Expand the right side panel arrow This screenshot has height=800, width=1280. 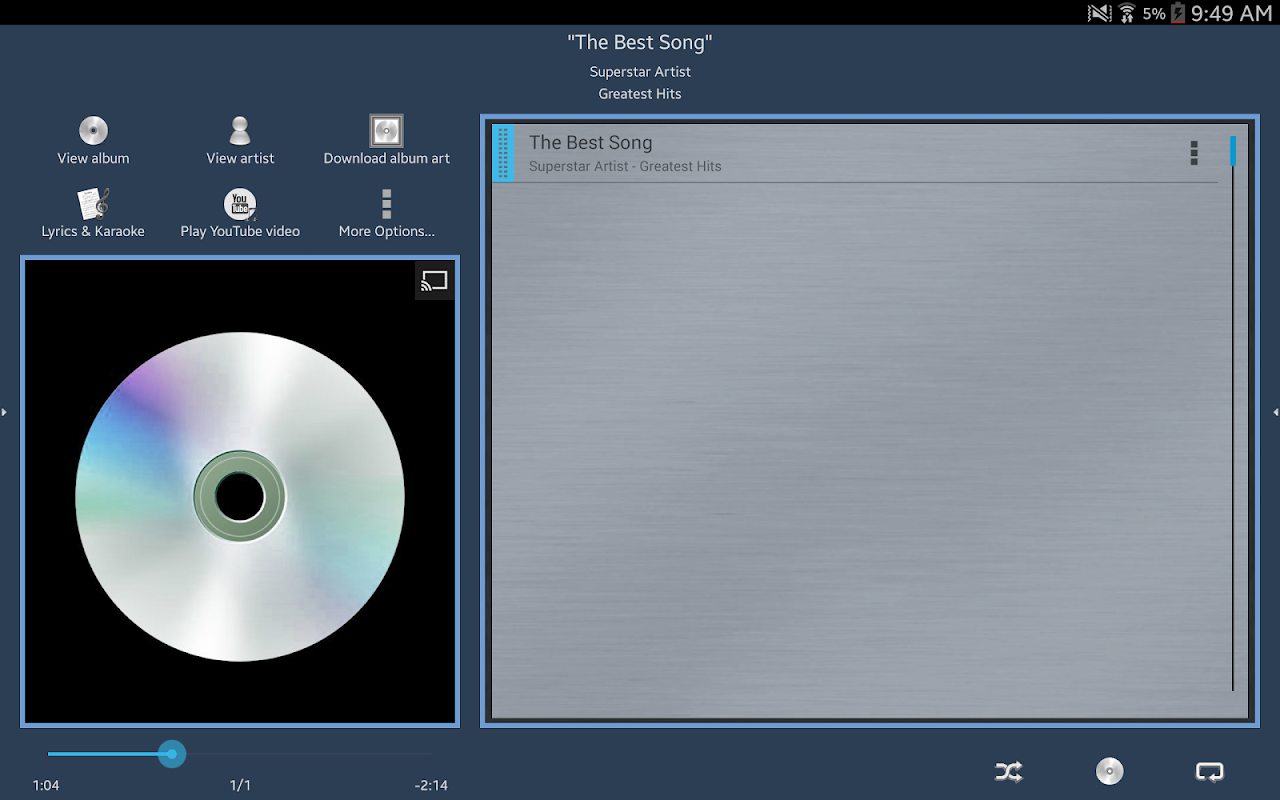(x=1275, y=411)
